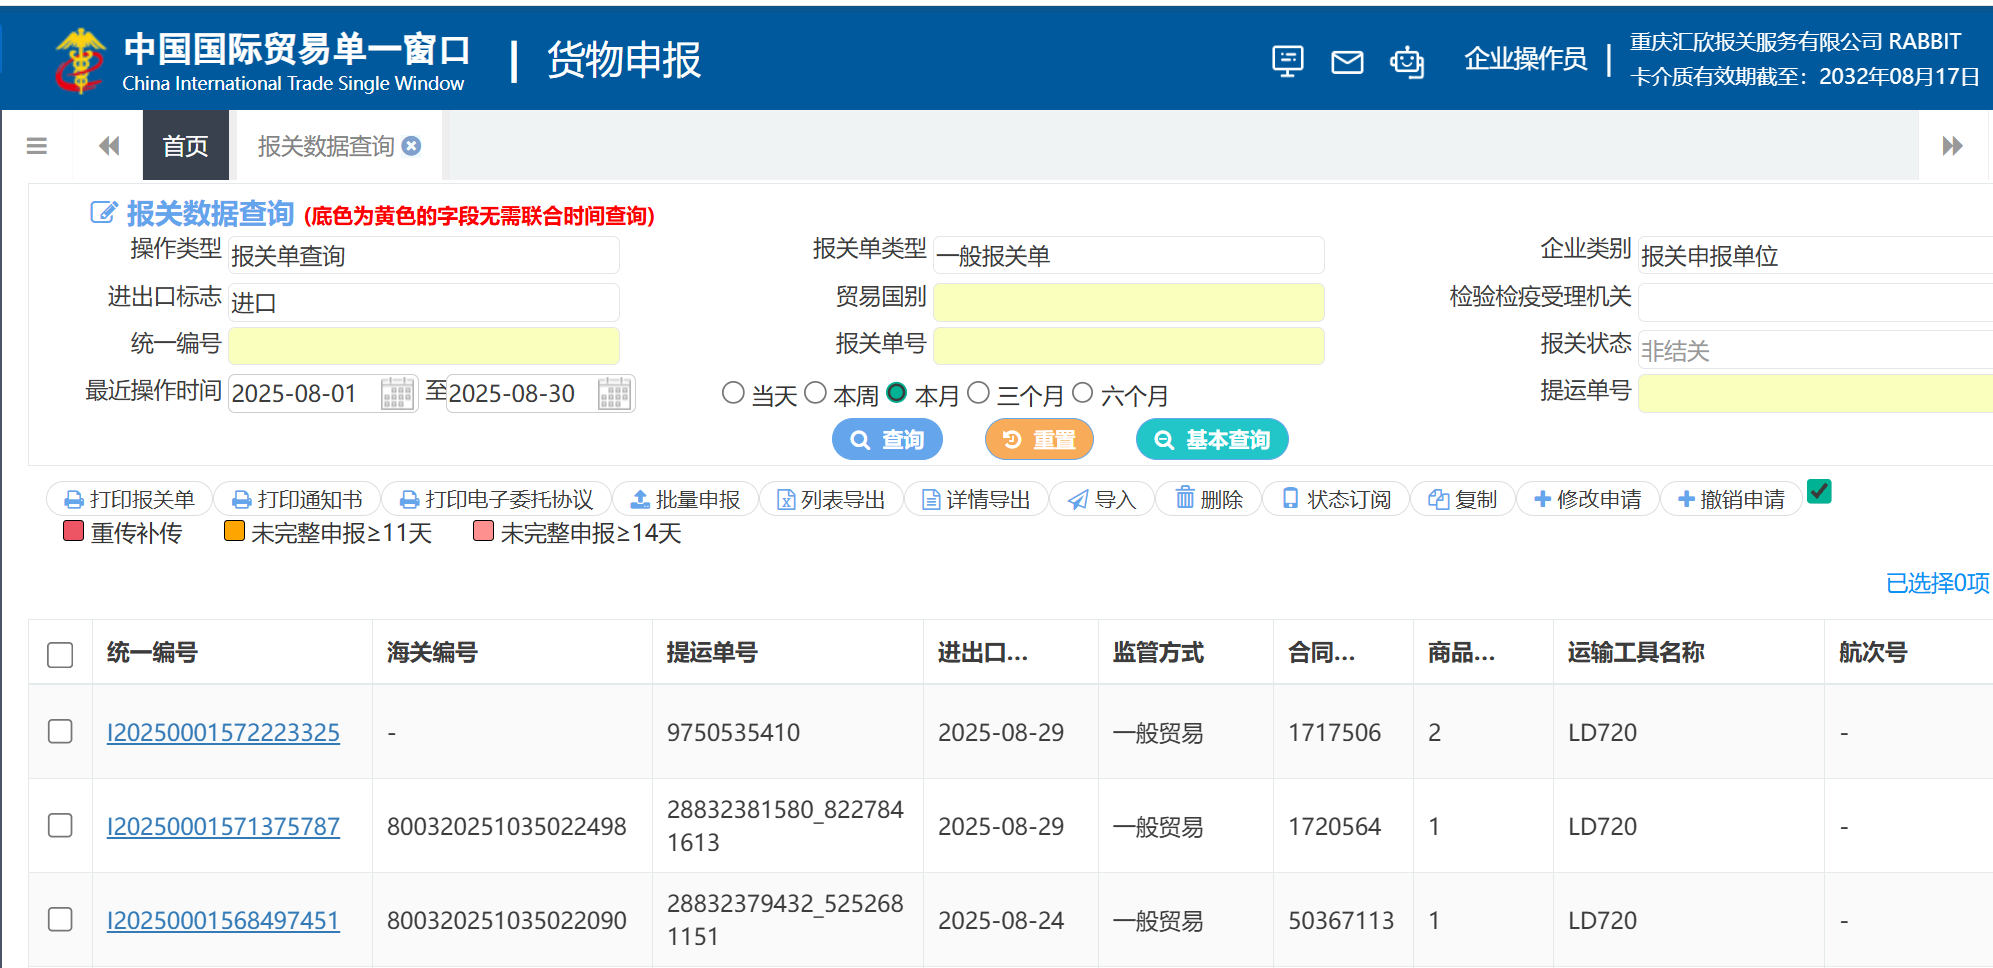Viewport: 1993px width, 968px height.
Task: Select the 三个月 radio option
Action: pyautogui.click(x=979, y=394)
